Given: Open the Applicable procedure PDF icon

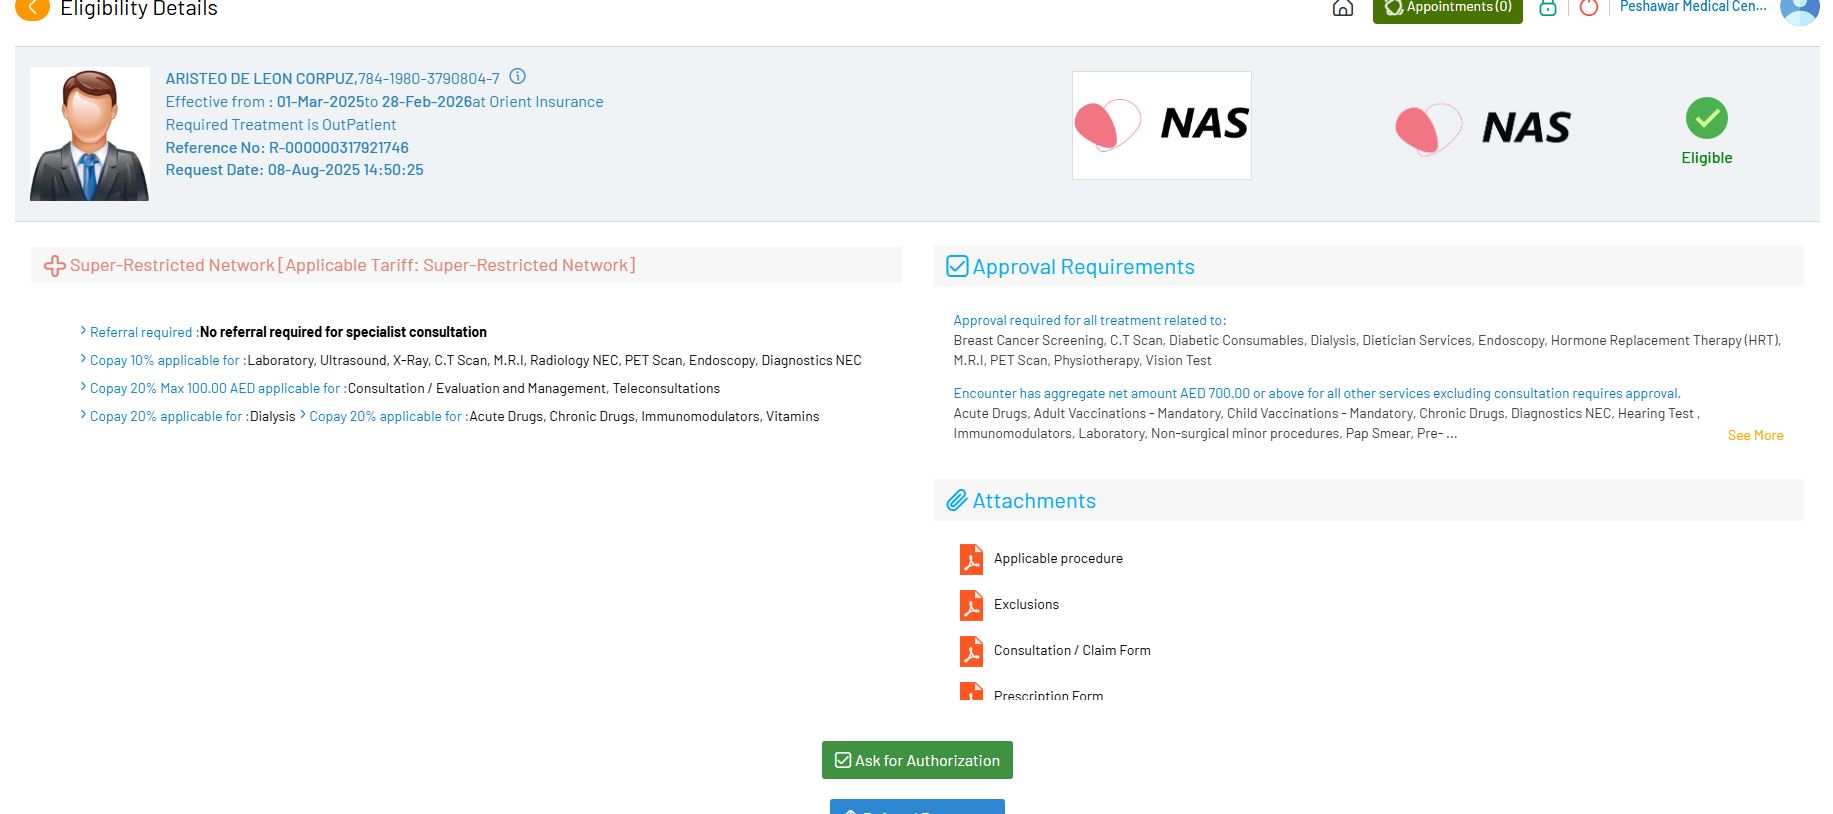Looking at the screenshot, I should pos(971,559).
